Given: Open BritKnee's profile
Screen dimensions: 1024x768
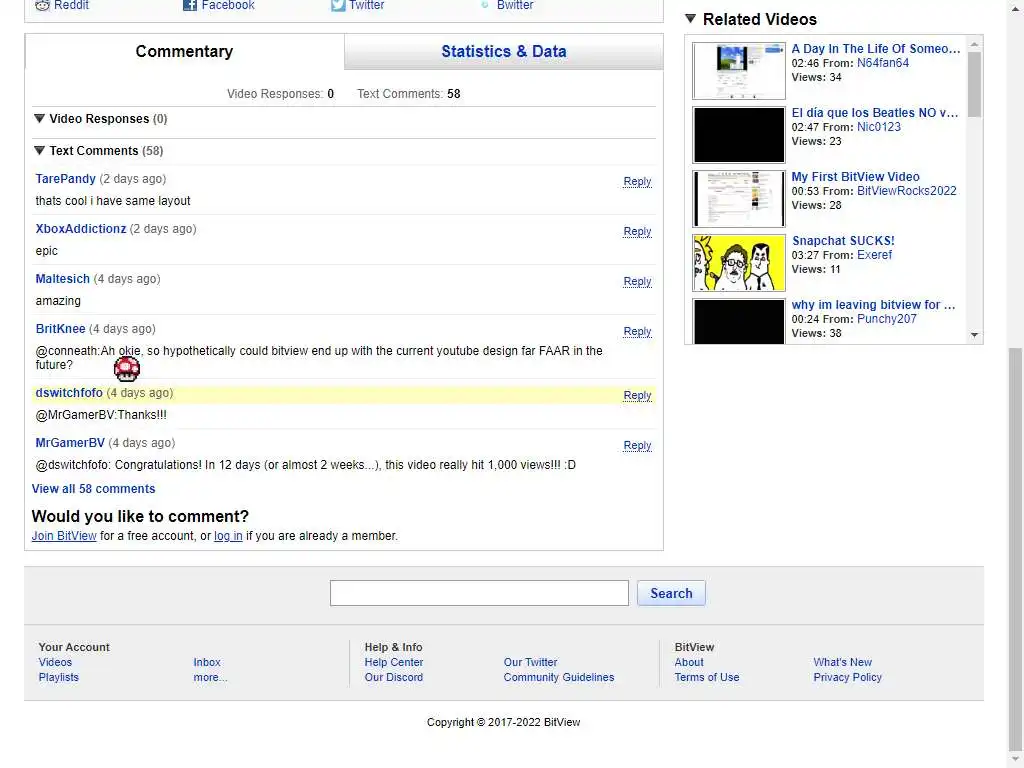Looking at the screenshot, I should point(60,329).
